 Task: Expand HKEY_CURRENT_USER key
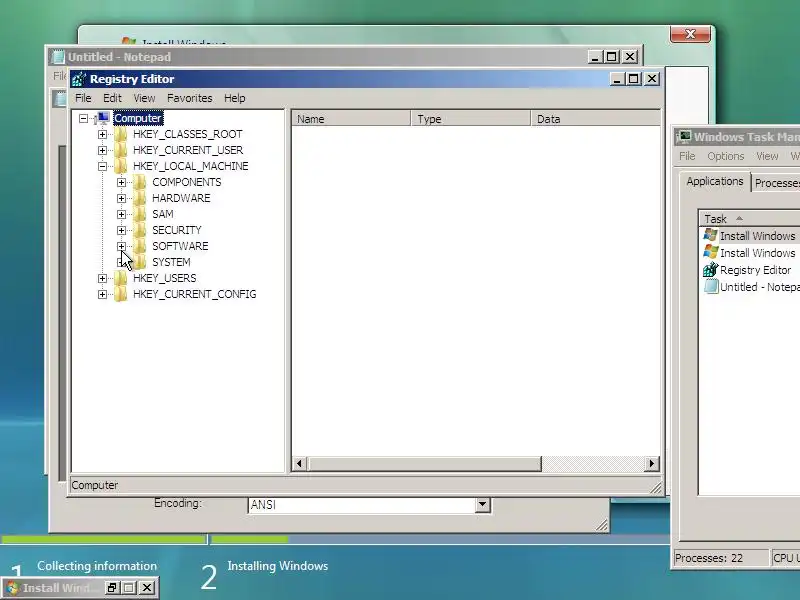point(102,150)
